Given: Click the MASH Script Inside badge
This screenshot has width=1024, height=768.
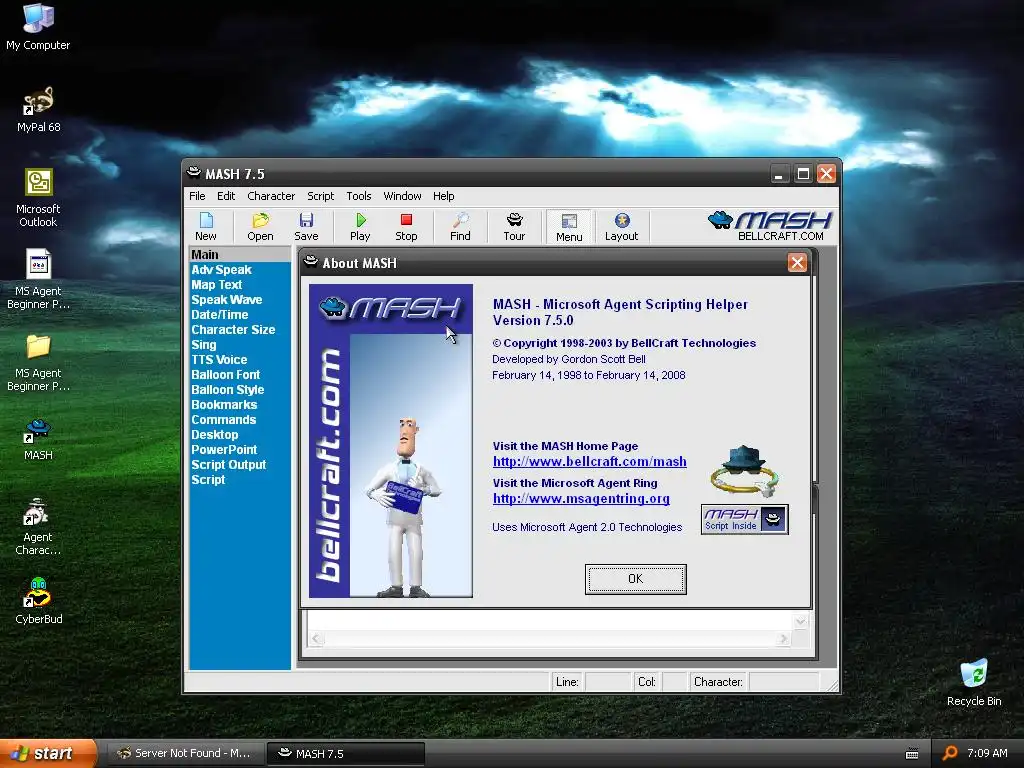Looking at the screenshot, I should (x=744, y=519).
